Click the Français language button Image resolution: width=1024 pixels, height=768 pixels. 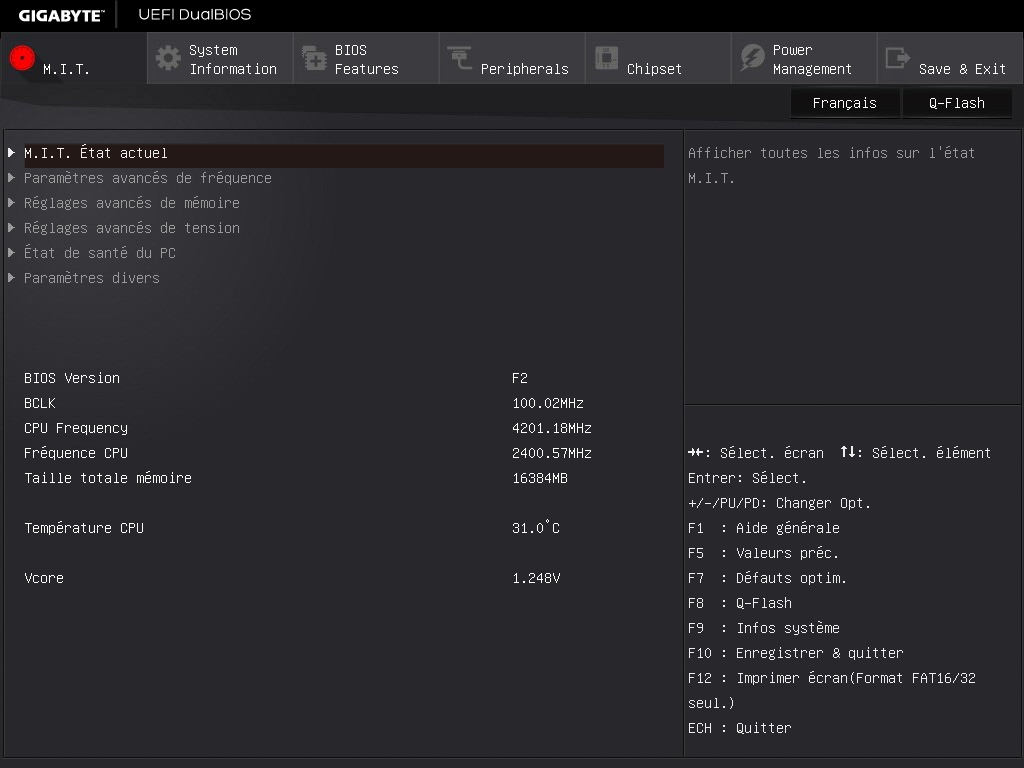pos(844,103)
